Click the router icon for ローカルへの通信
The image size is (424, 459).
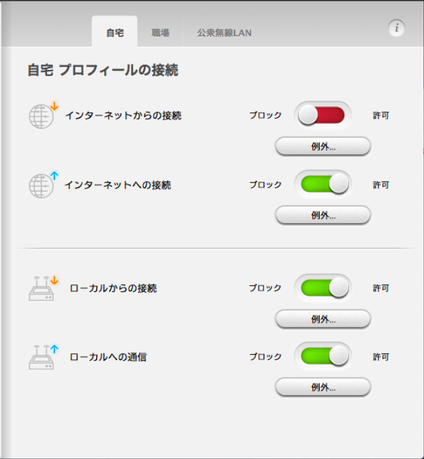point(43,357)
